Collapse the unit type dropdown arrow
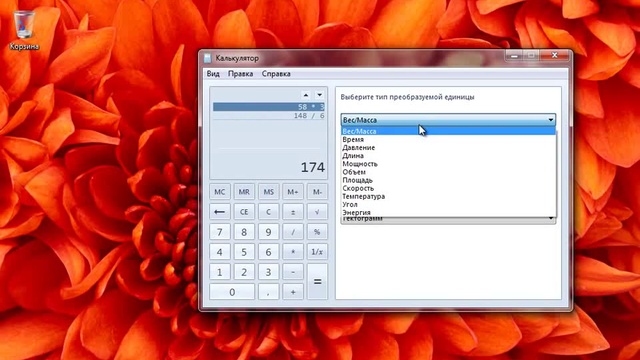 (x=551, y=120)
